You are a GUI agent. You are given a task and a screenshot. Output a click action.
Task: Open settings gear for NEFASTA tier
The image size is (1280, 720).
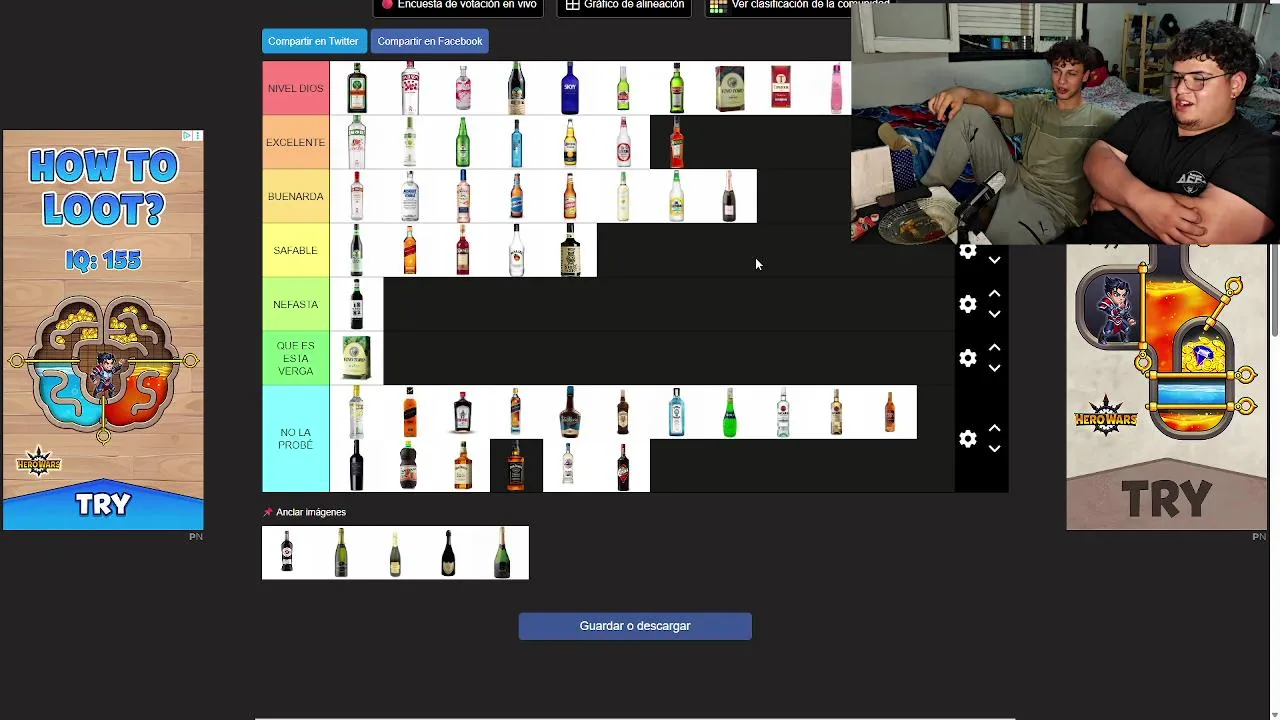pos(967,304)
